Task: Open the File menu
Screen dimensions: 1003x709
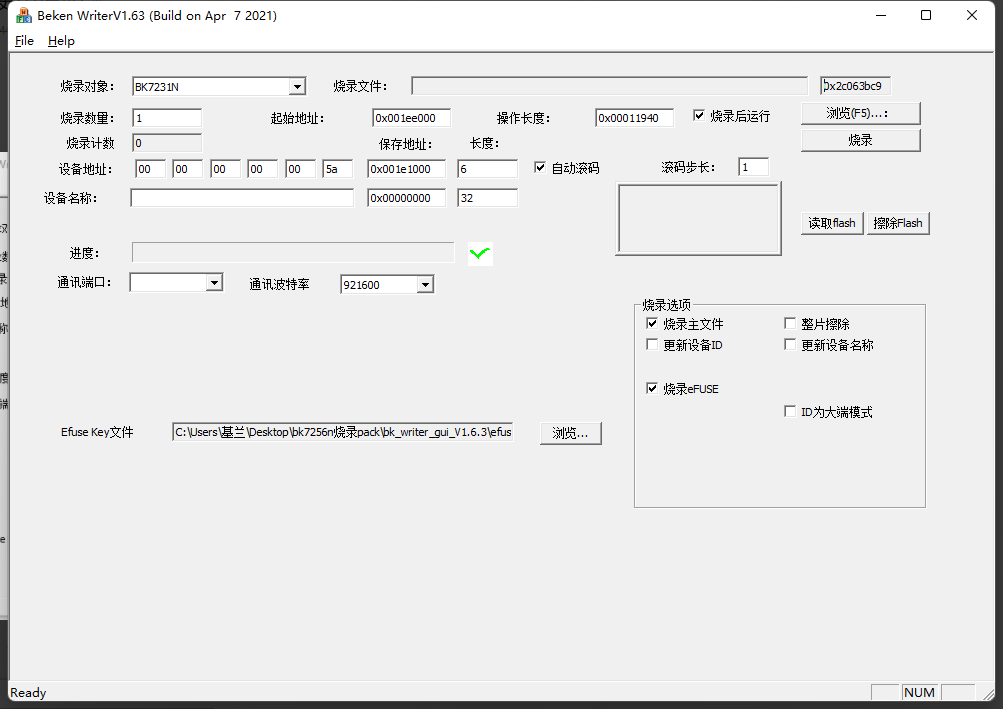Action: point(24,41)
